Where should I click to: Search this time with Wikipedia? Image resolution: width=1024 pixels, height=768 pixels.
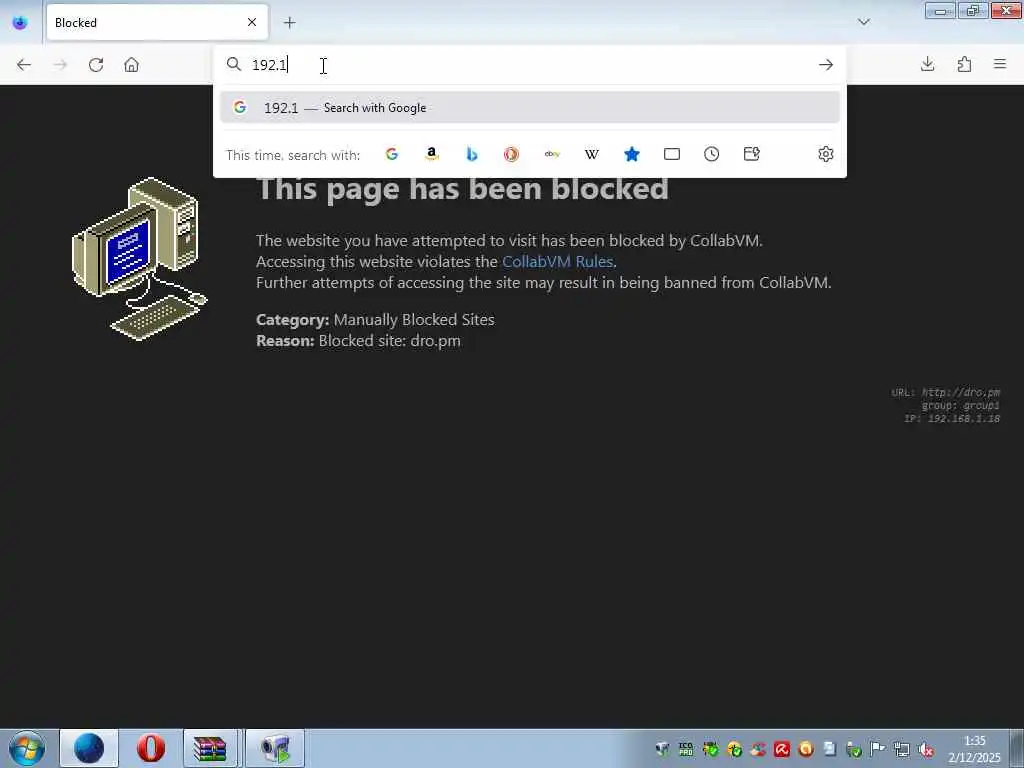592,154
